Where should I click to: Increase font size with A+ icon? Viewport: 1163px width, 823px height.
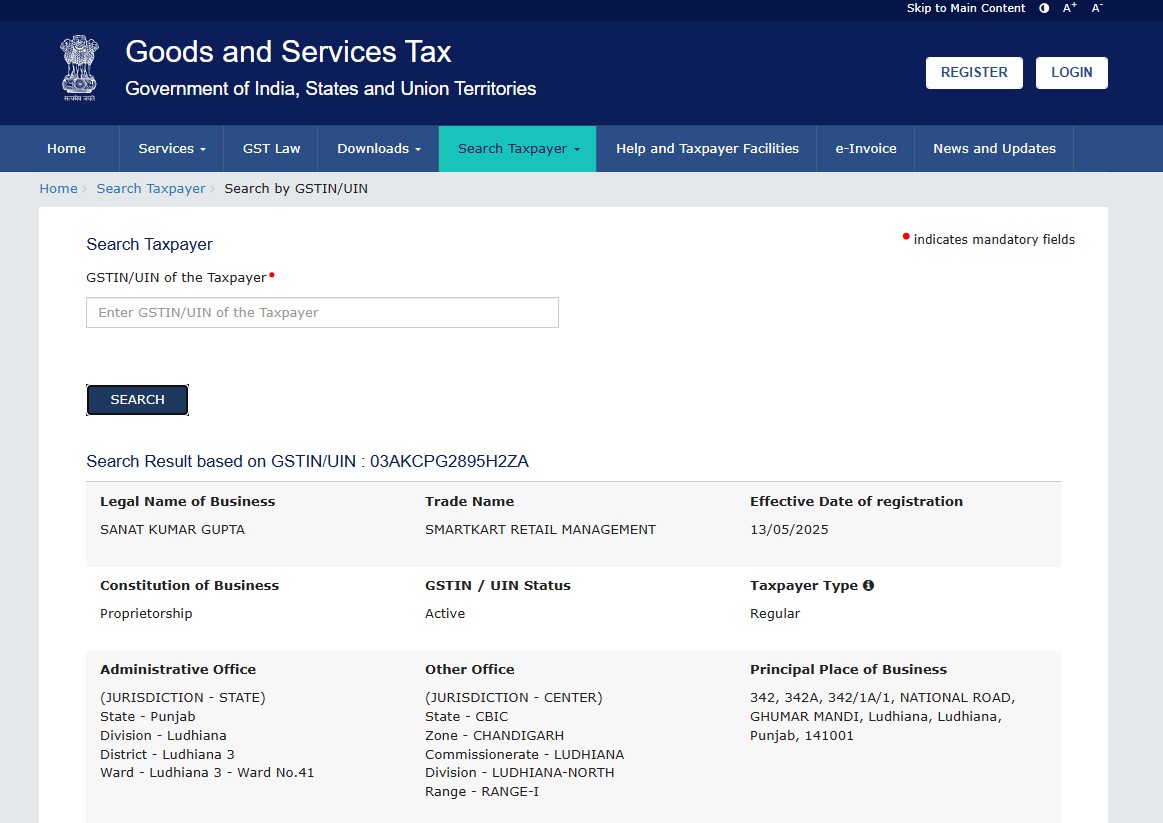click(x=1070, y=8)
